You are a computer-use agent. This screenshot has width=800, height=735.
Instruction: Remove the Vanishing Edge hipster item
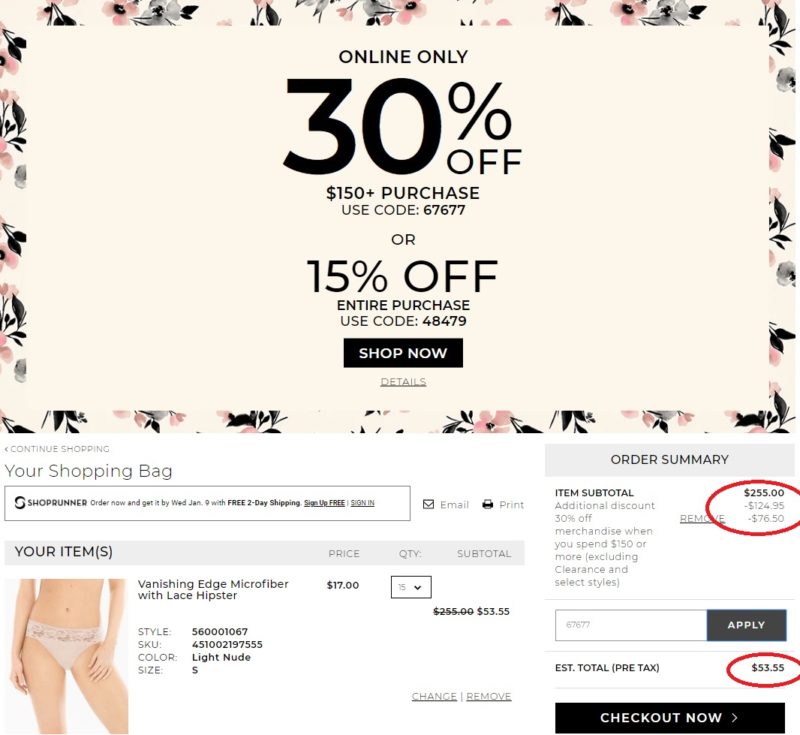tap(489, 696)
